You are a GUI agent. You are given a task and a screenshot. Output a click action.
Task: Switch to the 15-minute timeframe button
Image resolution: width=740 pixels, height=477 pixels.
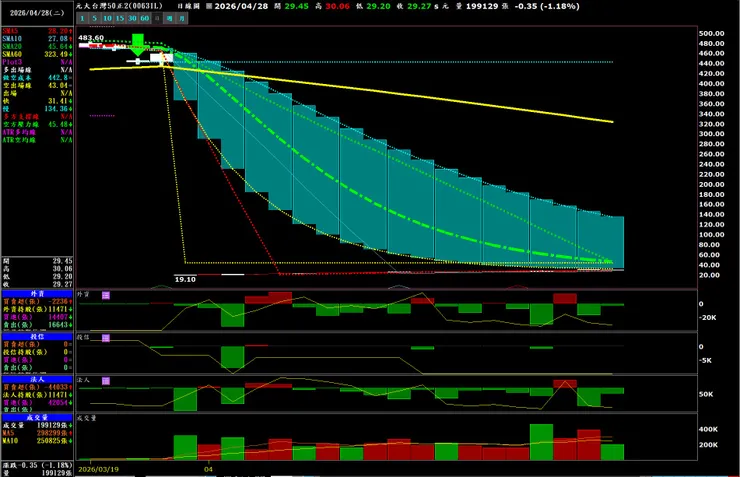[x=120, y=18]
